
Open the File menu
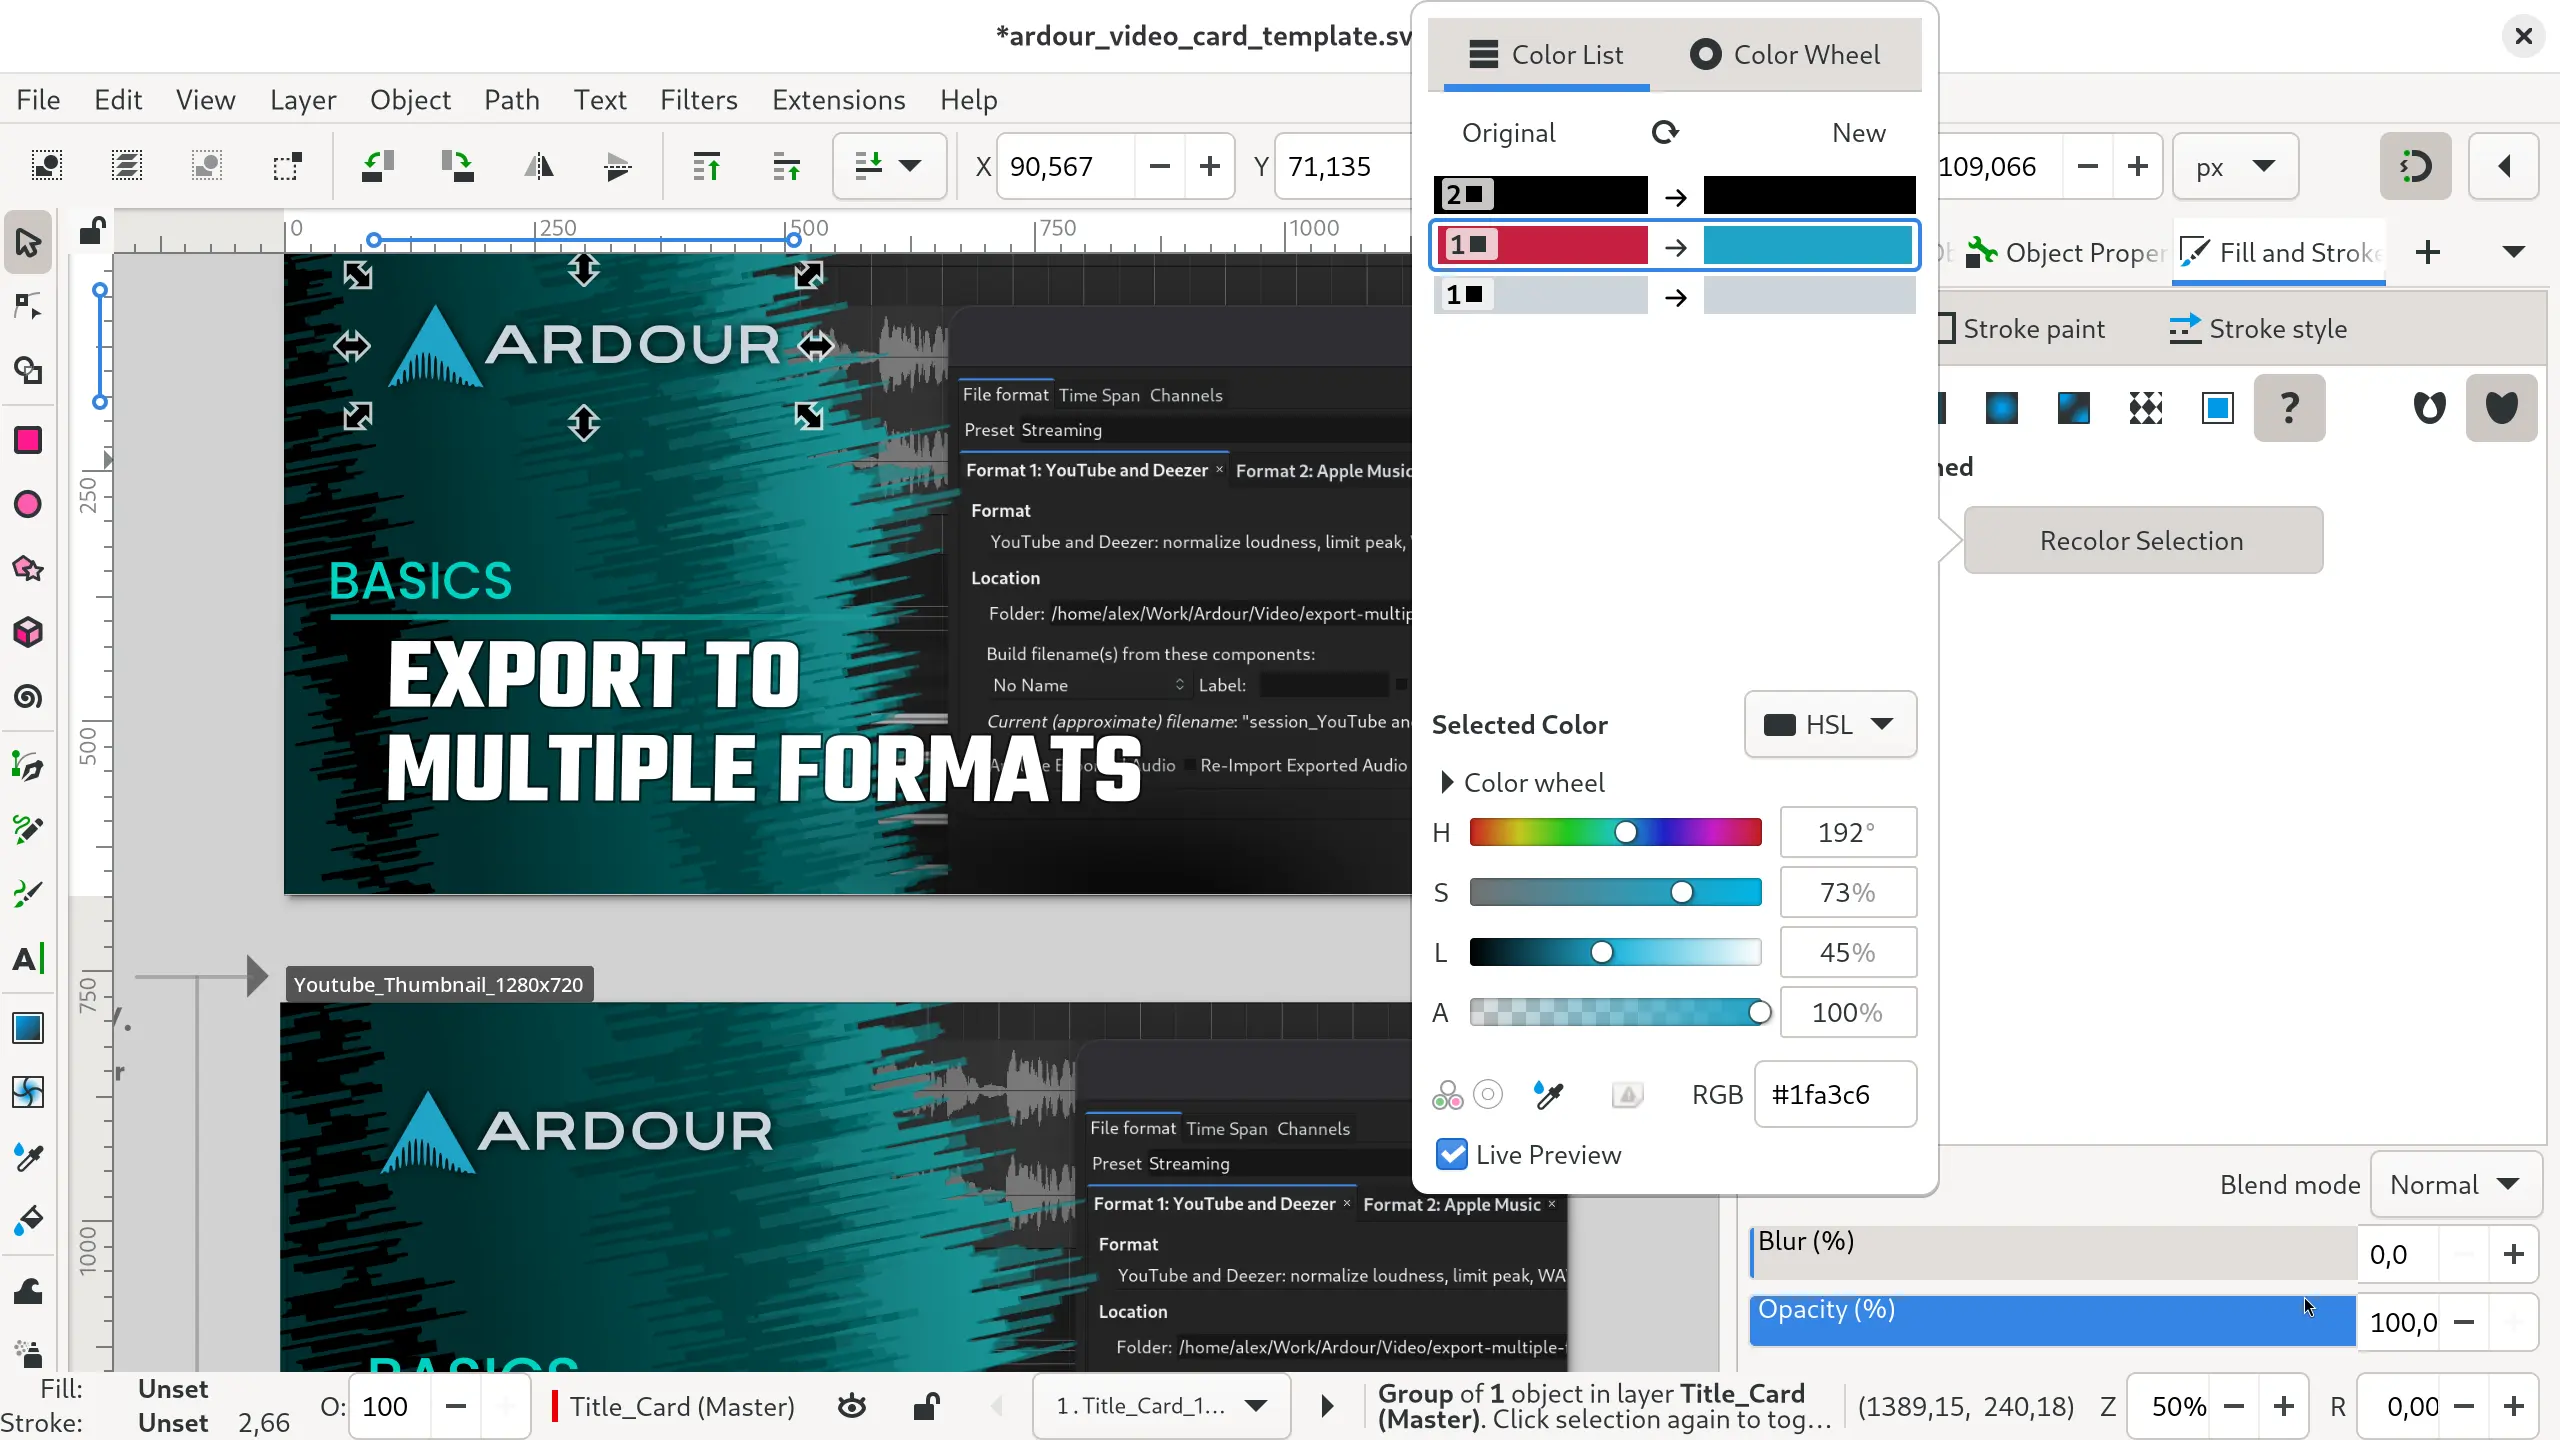(38, 100)
